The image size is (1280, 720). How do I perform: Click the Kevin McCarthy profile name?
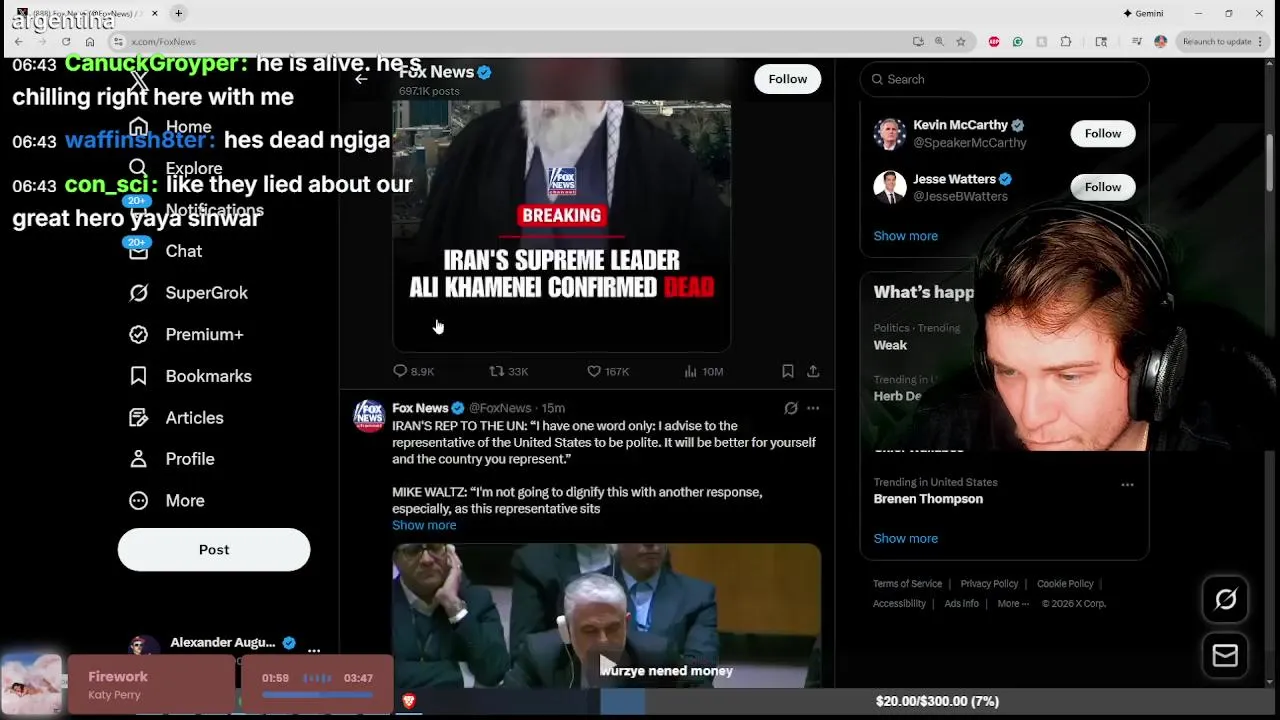pyautogui.click(x=960, y=125)
